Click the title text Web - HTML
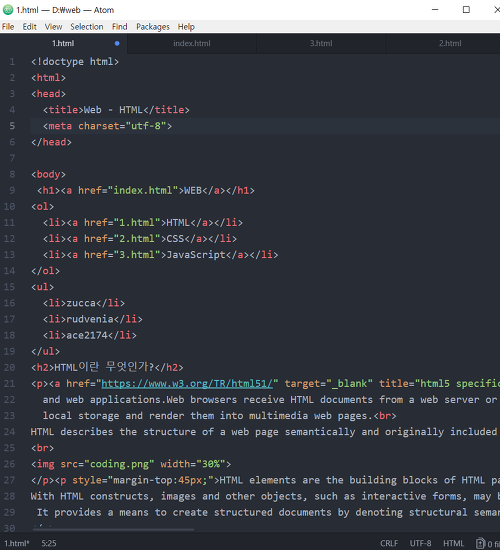The height and width of the screenshot is (550, 500). (x=113, y=110)
